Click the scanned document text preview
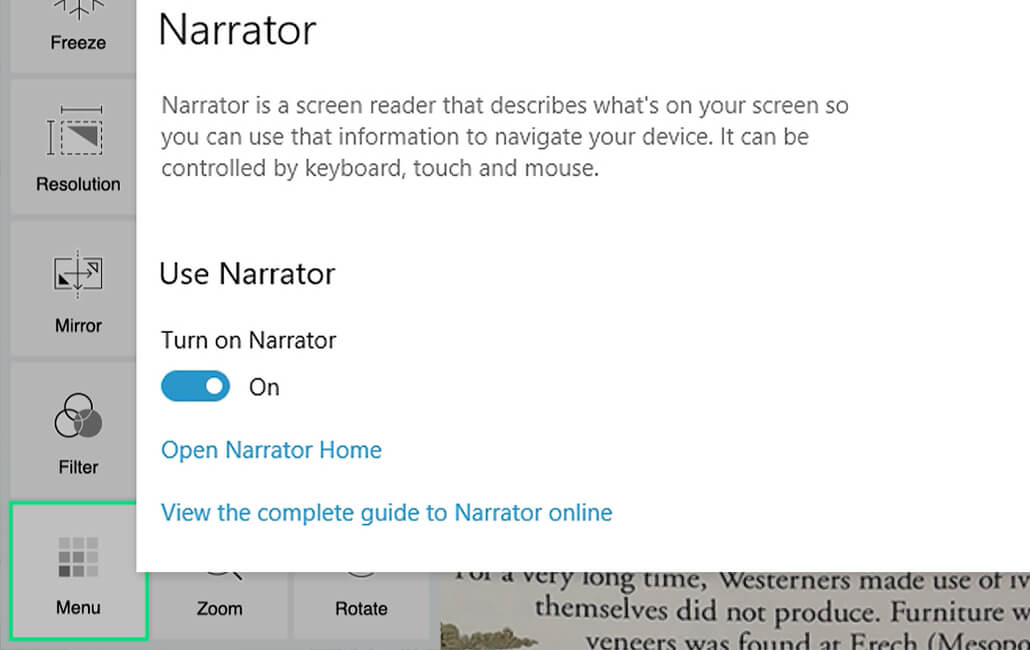The width and height of the screenshot is (1030, 650). pos(735,611)
